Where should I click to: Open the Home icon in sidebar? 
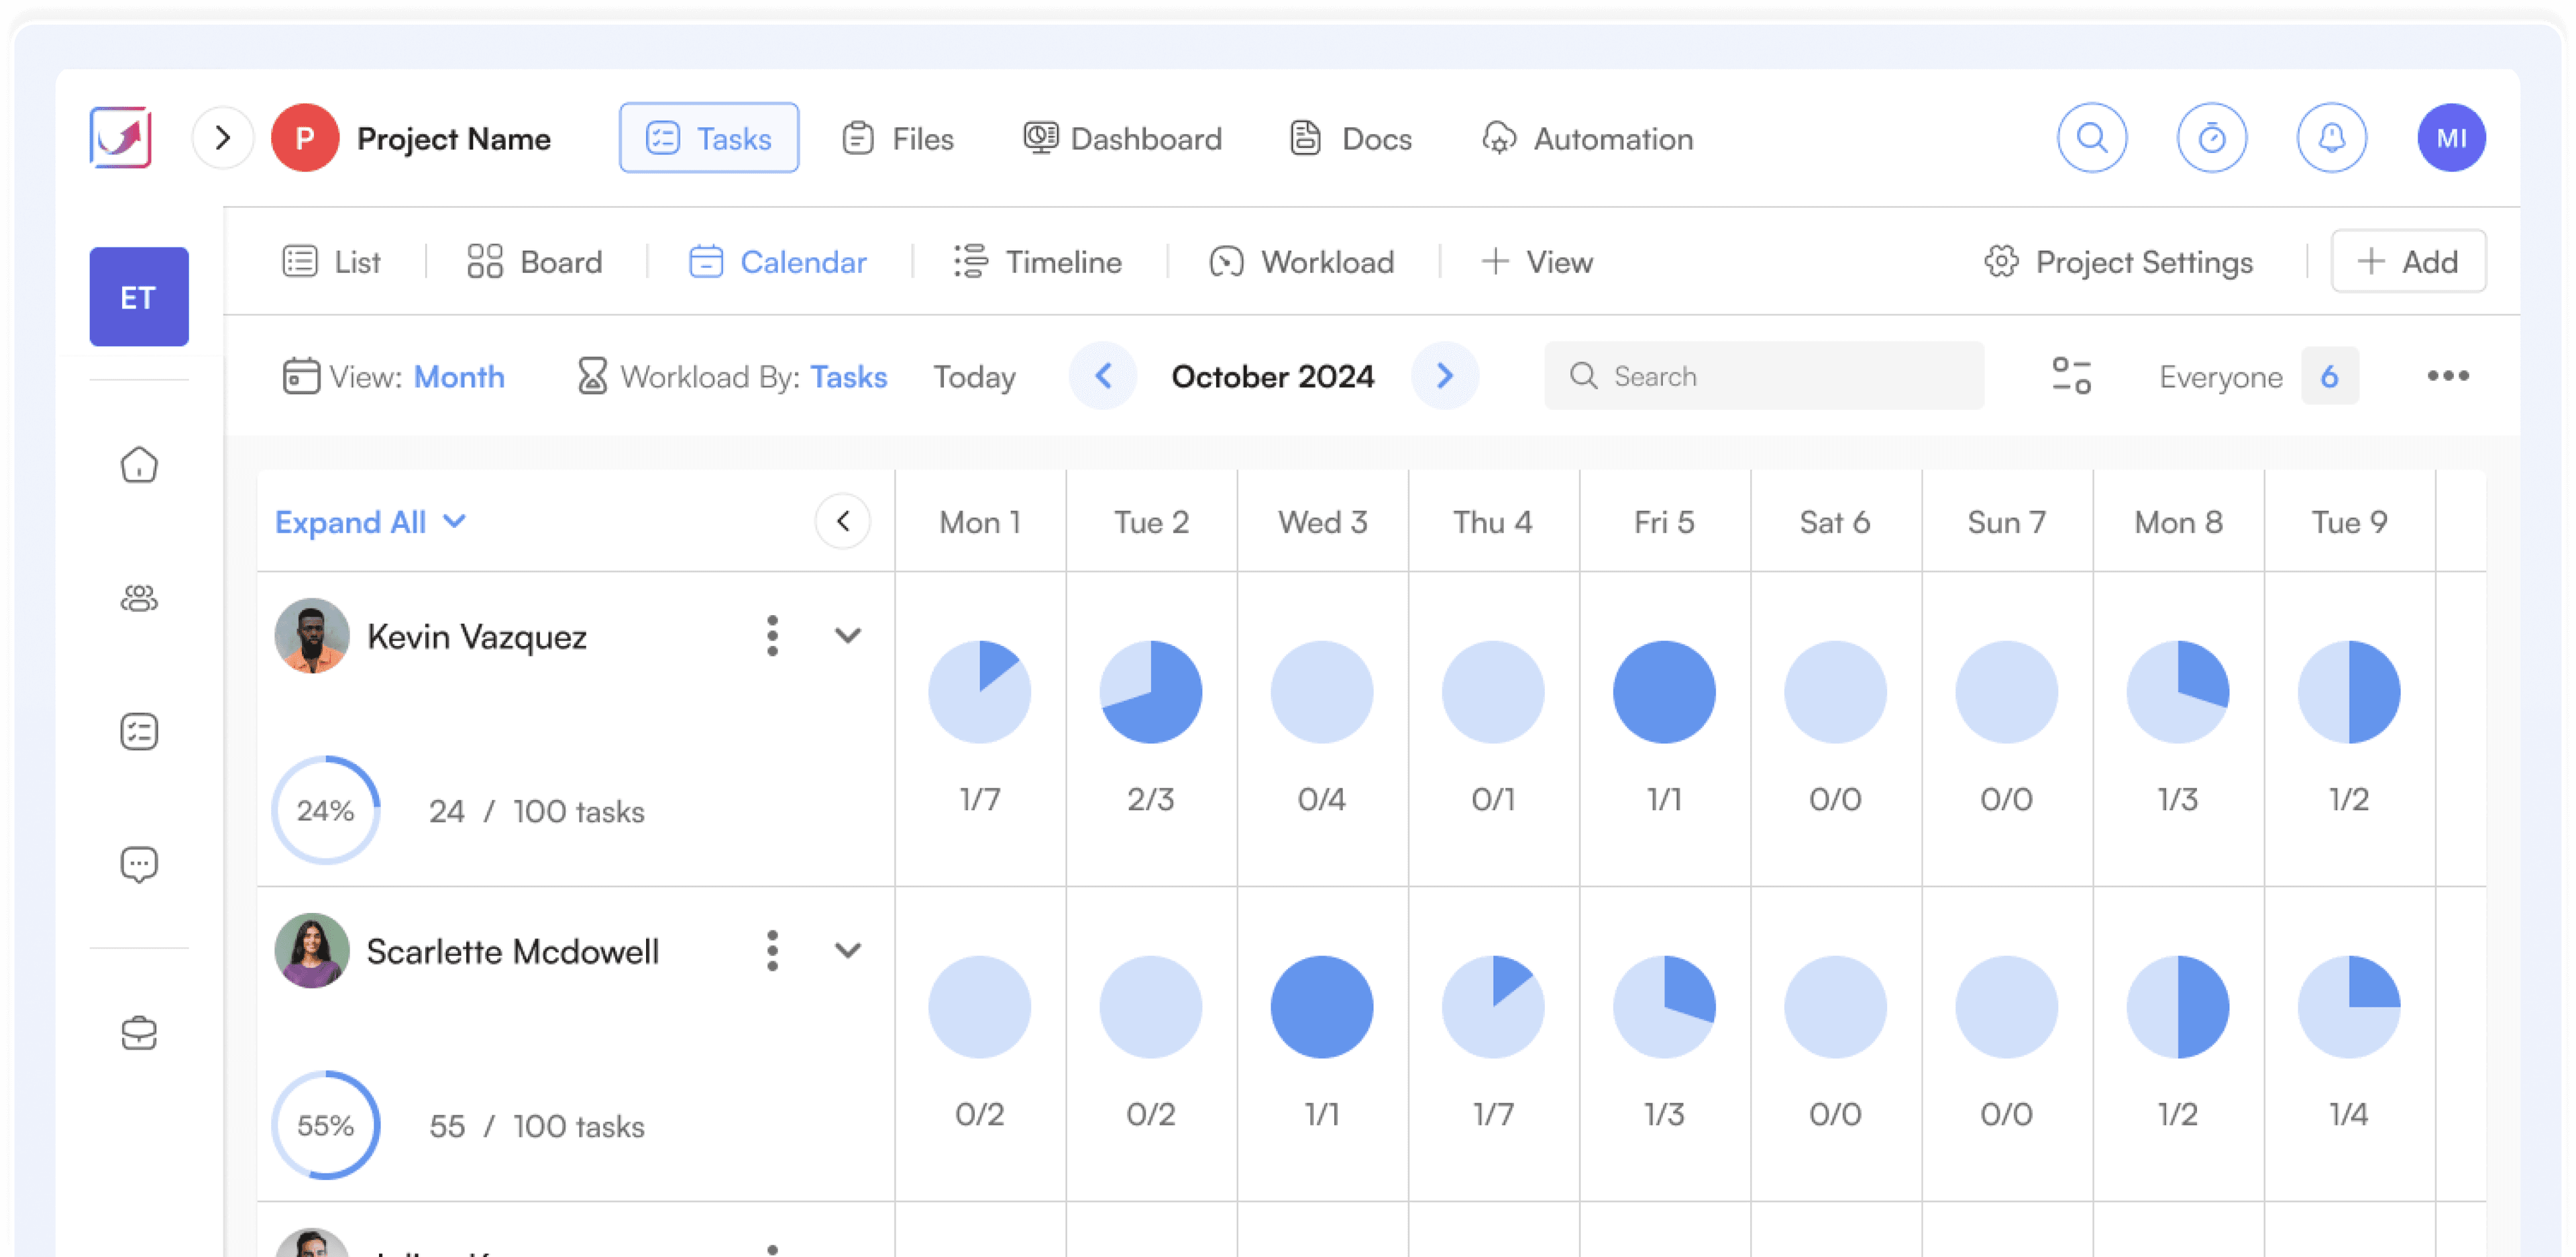pyautogui.click(x=139, y=465)
